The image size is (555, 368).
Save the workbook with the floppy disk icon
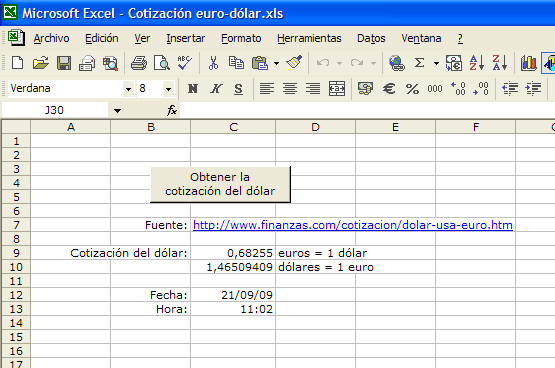pyautogui.click(x=64, y=63)
